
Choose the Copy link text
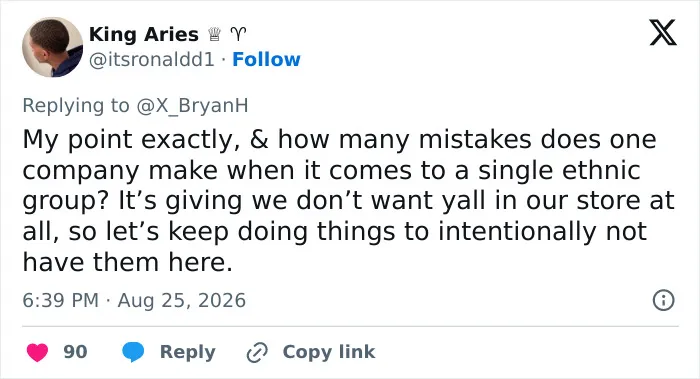pos(329,352)
